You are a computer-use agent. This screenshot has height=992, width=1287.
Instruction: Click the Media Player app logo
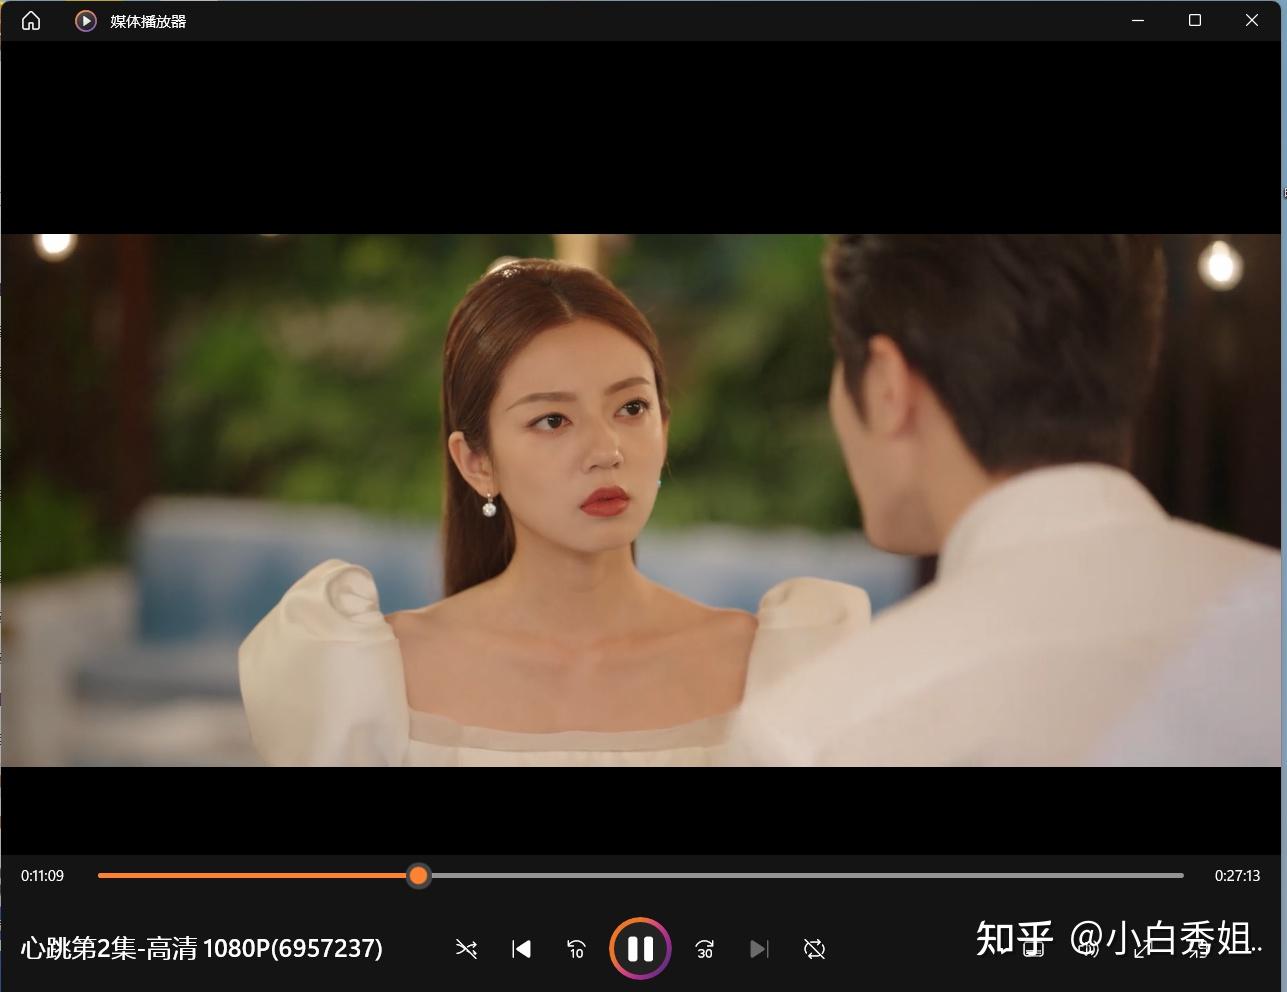pyautogui.click(x=85, y=20)
